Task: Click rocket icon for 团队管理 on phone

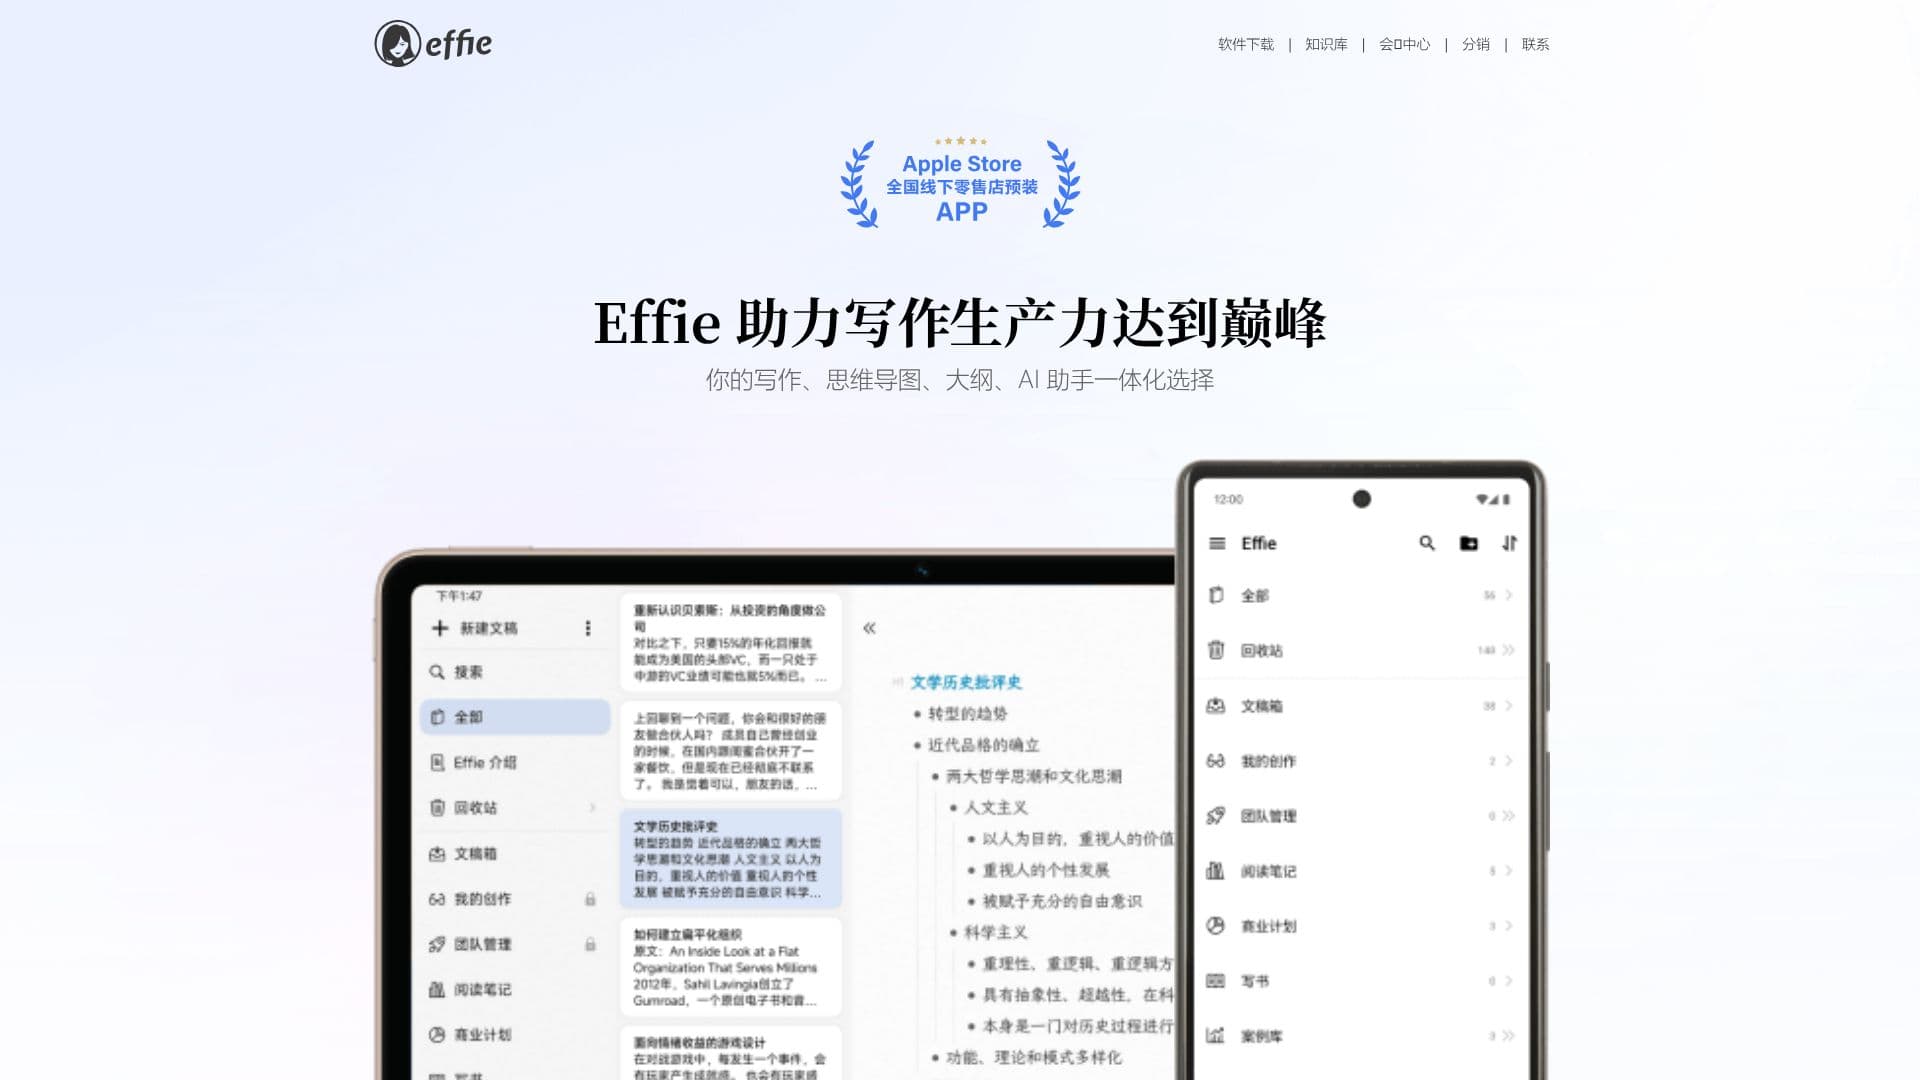Action: pos(1216,816)
